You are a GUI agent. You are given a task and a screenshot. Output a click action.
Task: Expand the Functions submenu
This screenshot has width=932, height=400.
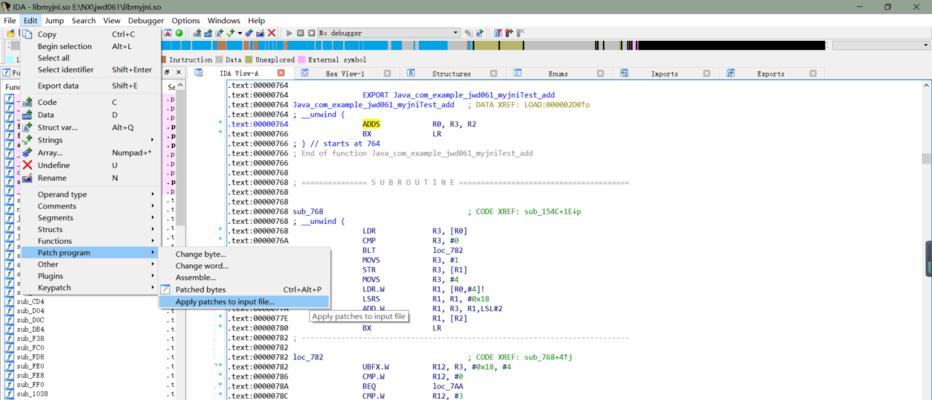click(91, 241)
